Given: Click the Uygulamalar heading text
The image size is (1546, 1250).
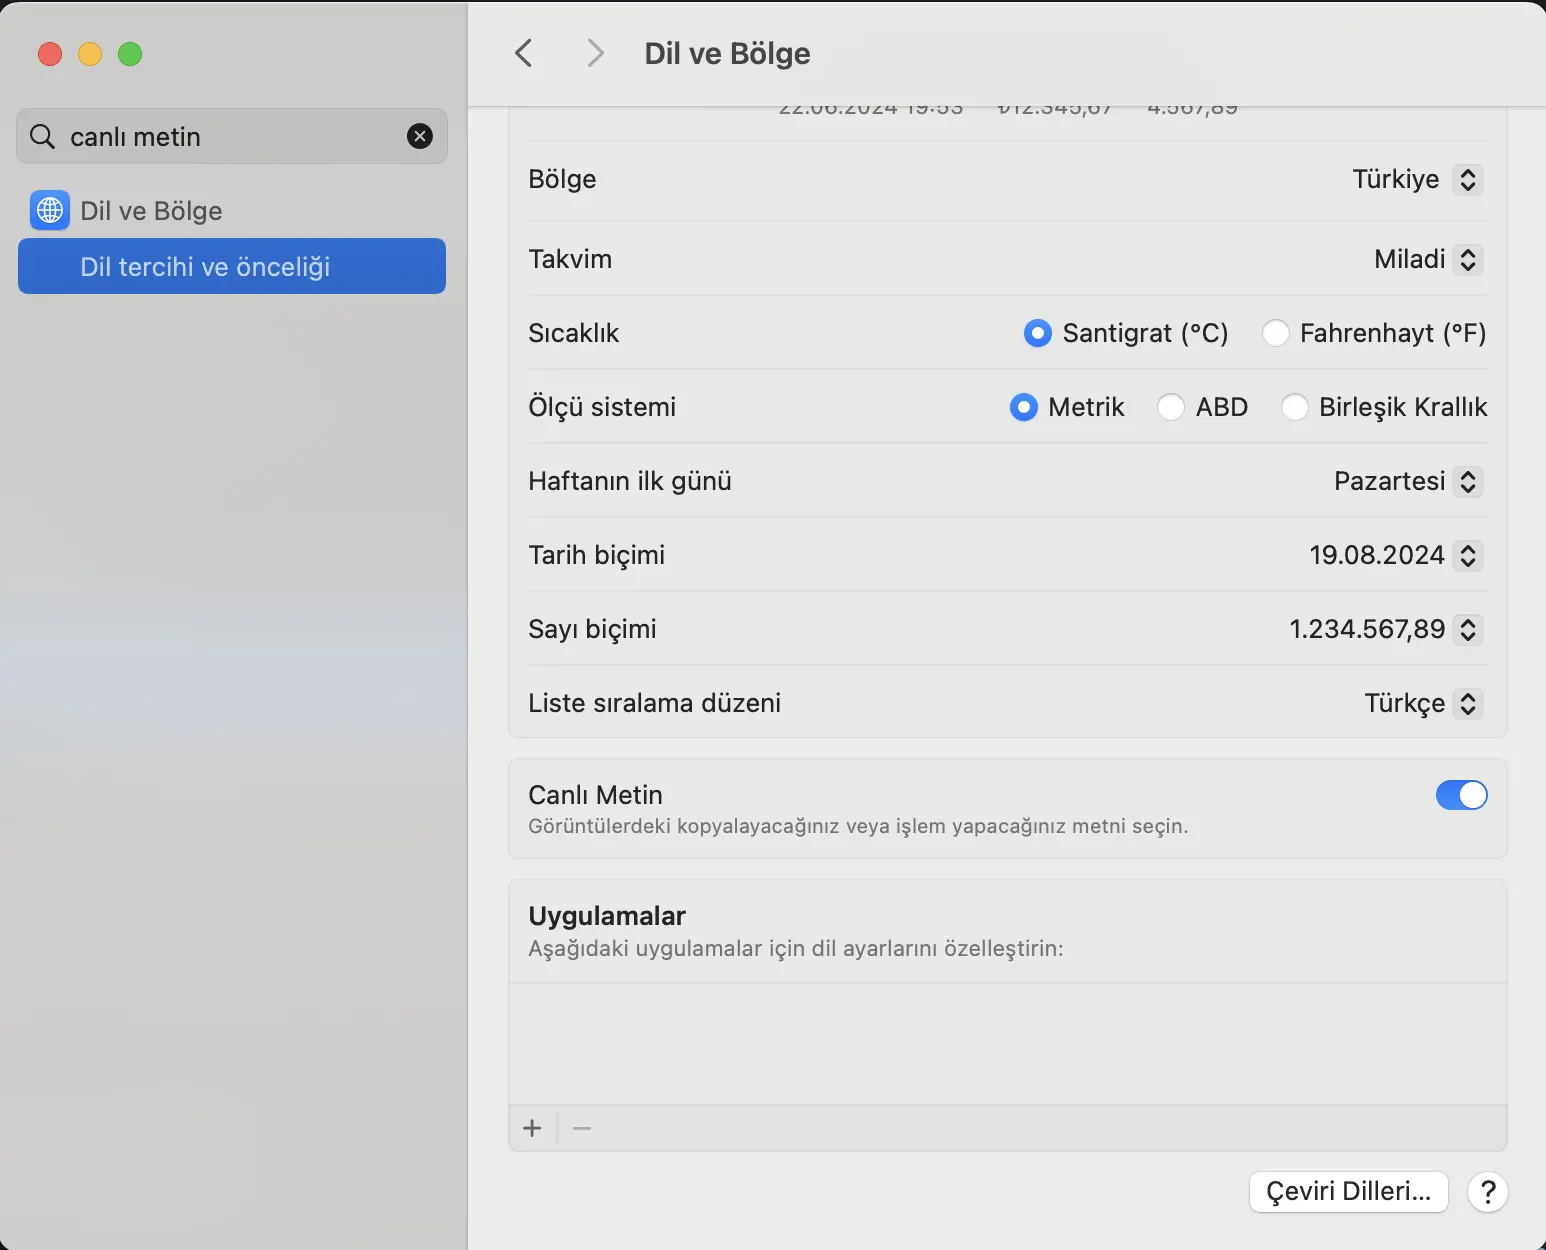Looking at the screenshot, I should (x=607, y=916).
